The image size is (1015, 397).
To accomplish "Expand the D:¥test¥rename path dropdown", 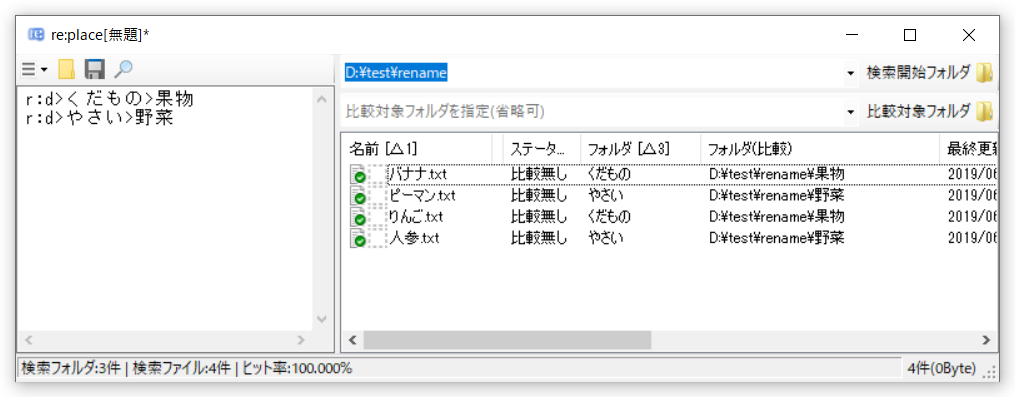I will pos(851,73).
